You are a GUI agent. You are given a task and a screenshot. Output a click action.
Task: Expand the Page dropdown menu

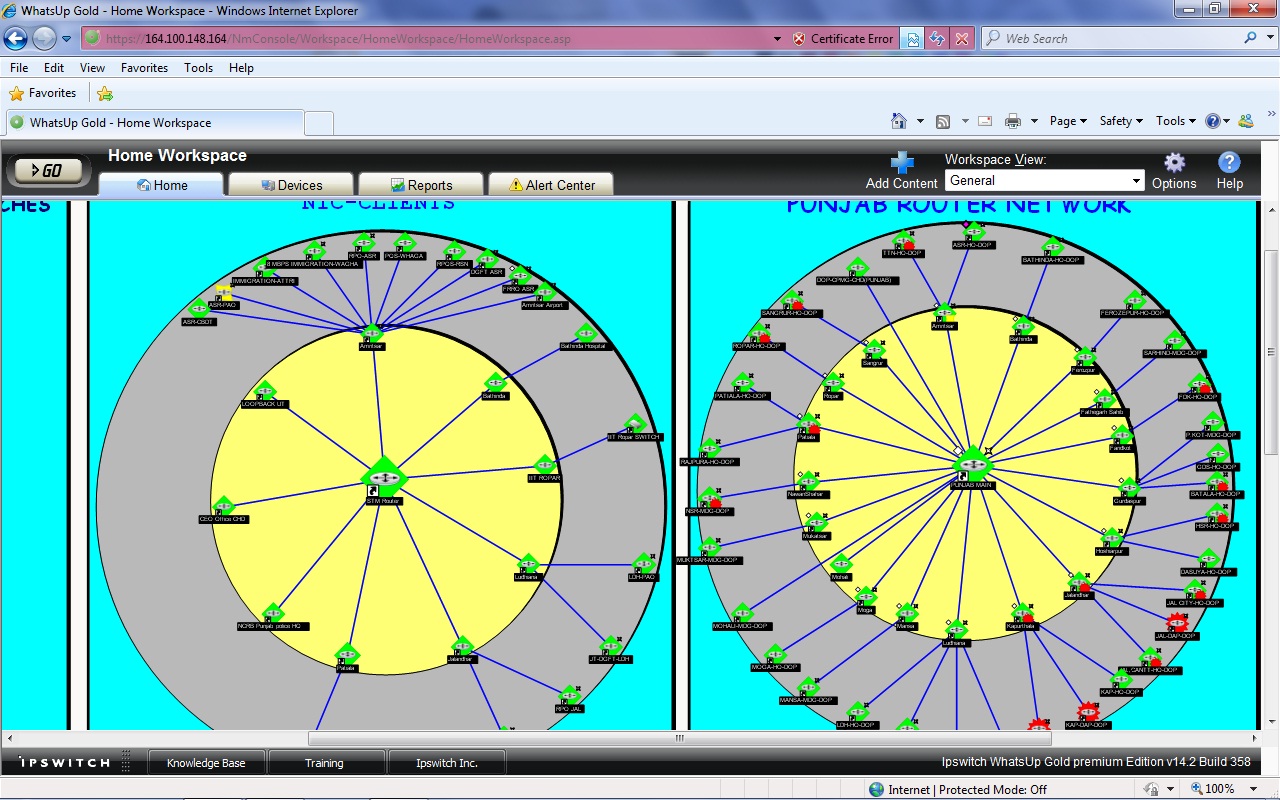[1067, 121]
